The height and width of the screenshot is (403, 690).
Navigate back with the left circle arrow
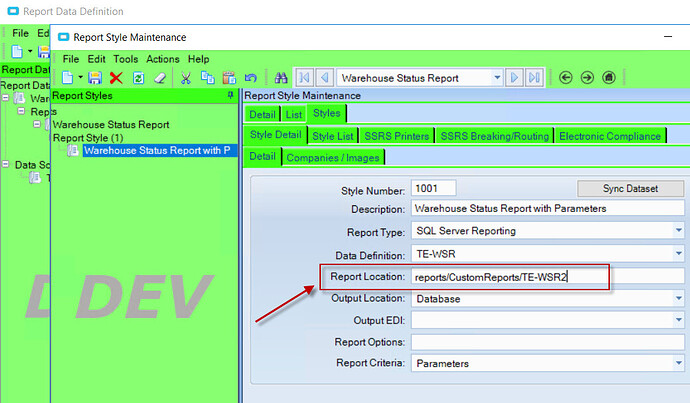565,78
